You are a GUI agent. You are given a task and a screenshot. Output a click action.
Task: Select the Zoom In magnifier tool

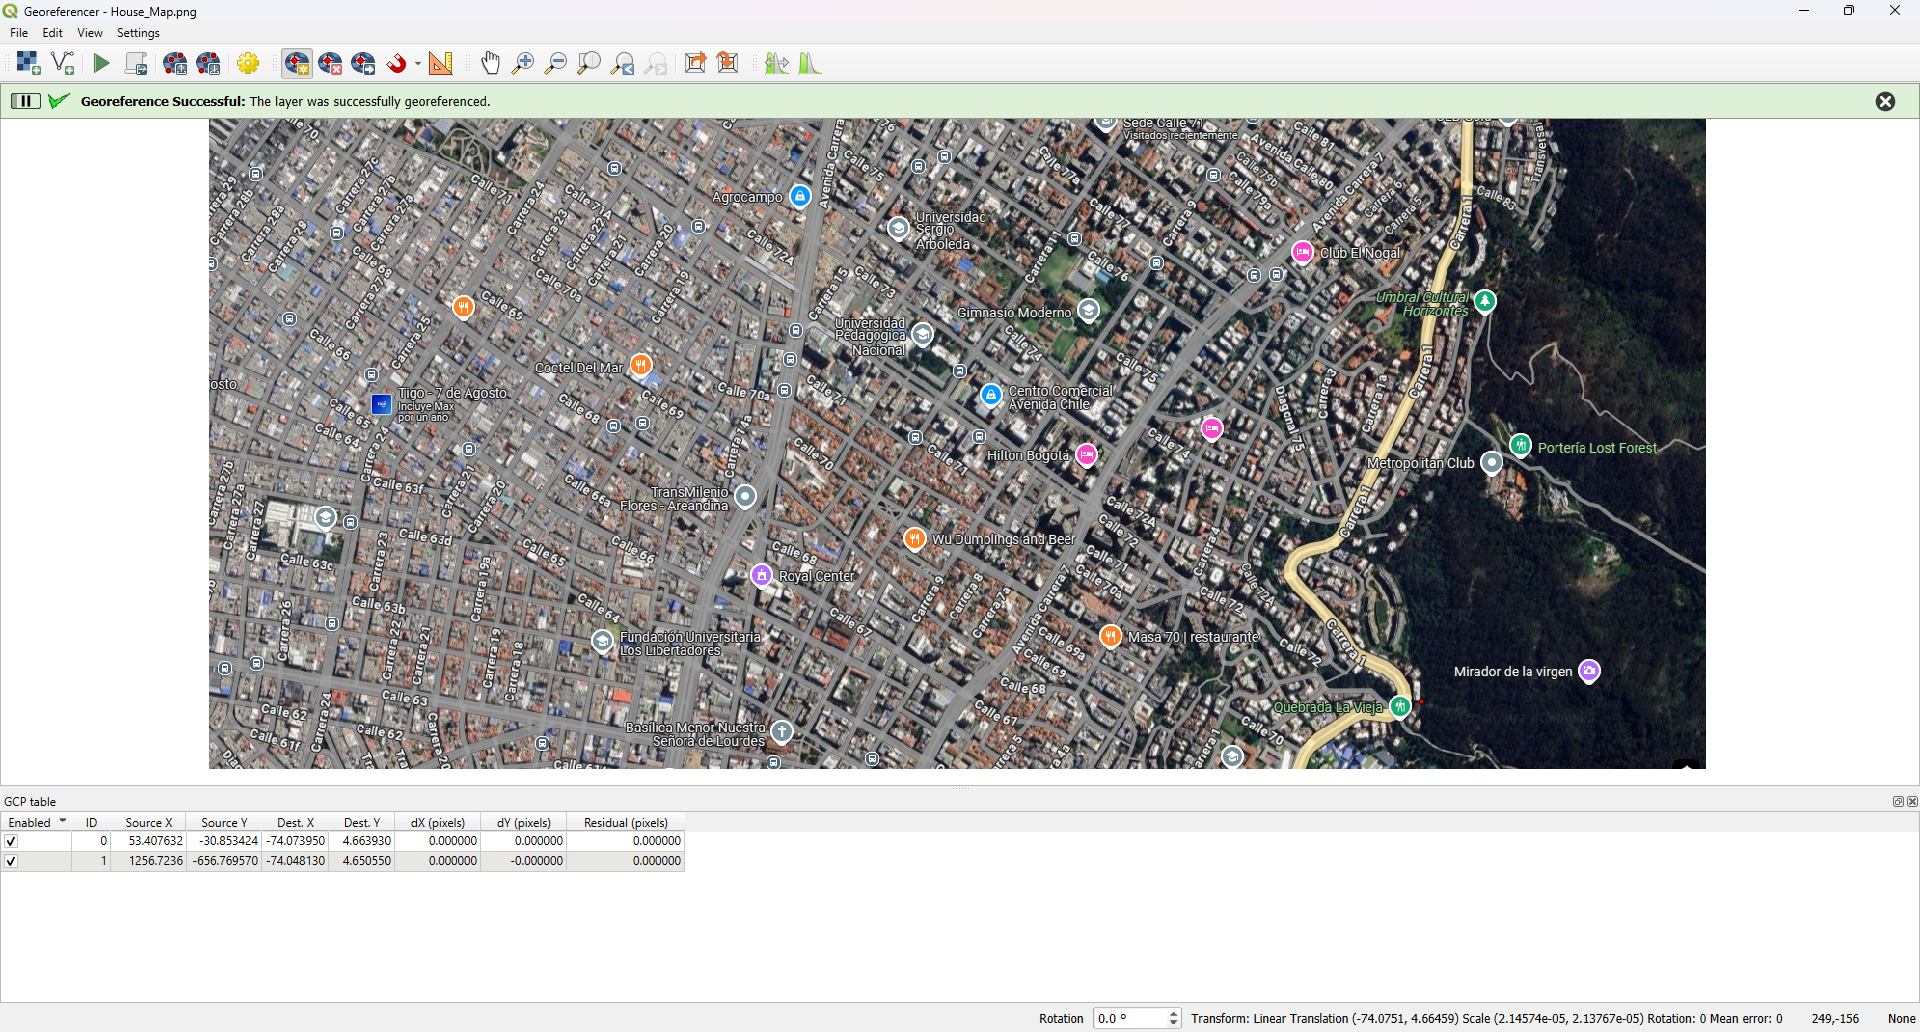[x=523, y=64]
